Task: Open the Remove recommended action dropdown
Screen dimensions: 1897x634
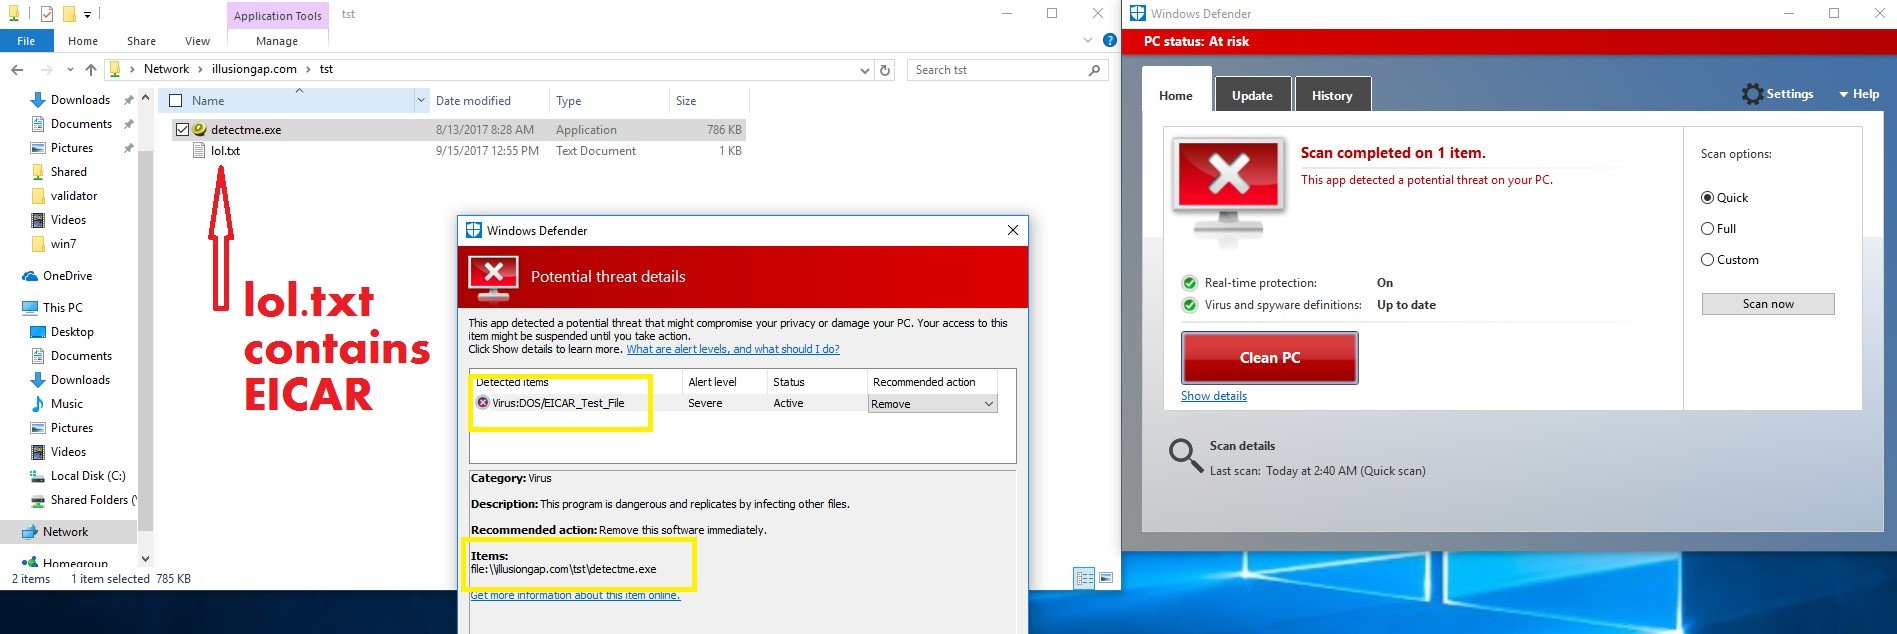Action: coord(932,404)
